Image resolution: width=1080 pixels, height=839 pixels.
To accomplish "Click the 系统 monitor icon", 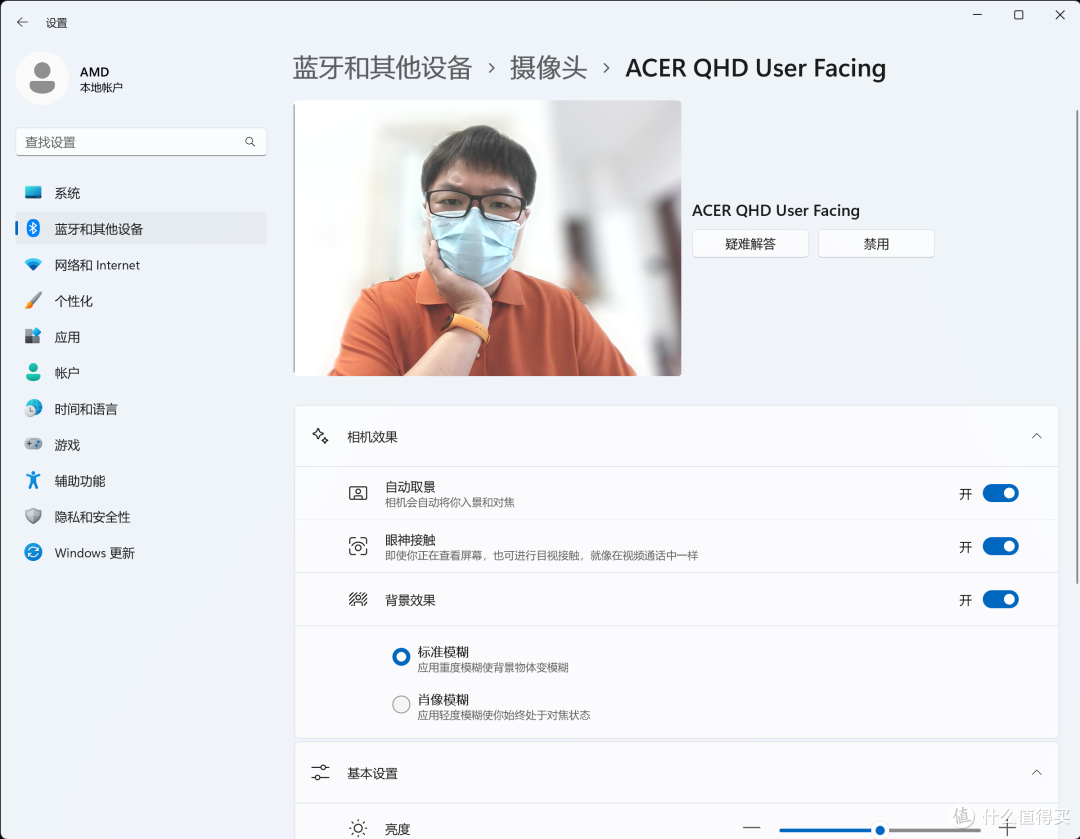I will tap(33, 193).
